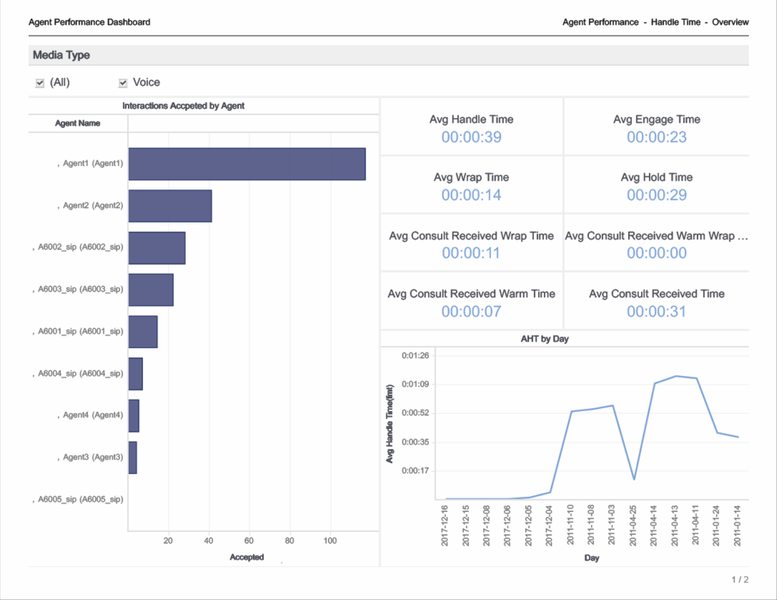
Task: Toggle the (All) media type checkbox
Action: (40, 83)
